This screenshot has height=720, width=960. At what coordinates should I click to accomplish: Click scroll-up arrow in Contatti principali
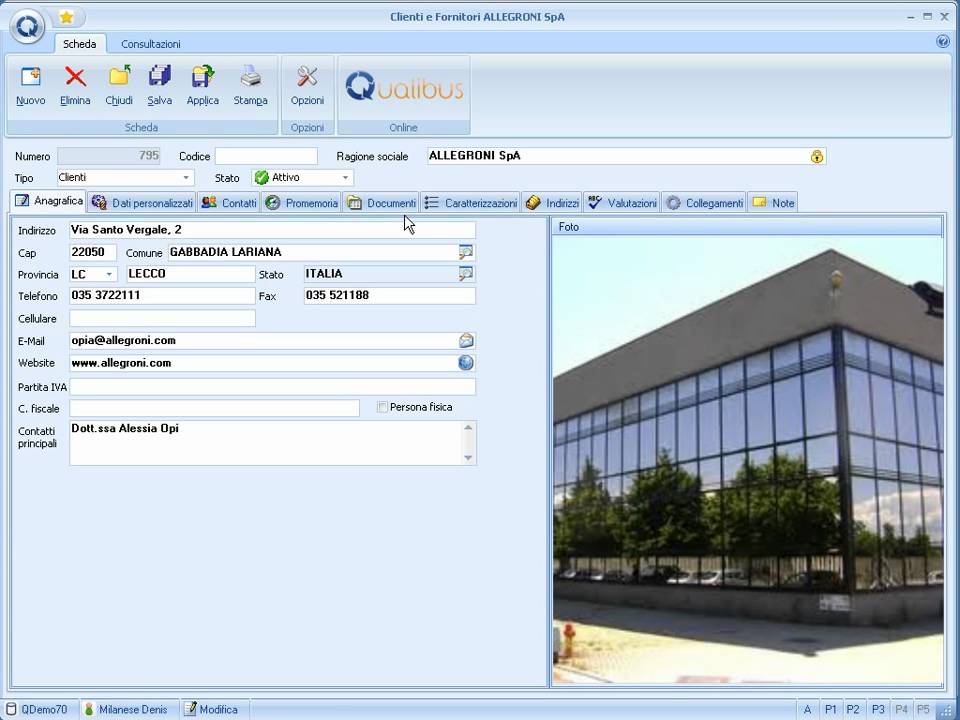pyautogui.click(x=468, y=427)
